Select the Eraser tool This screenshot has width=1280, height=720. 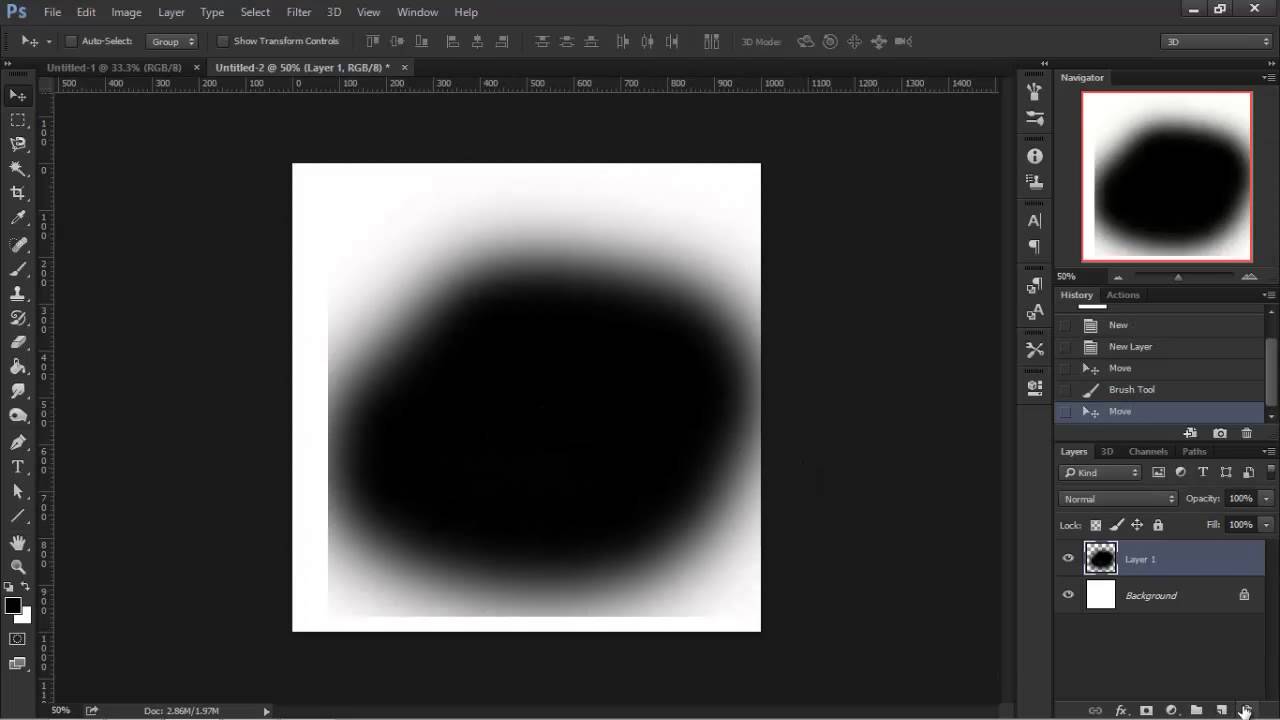pyautogui.click(x=18, y=342)
